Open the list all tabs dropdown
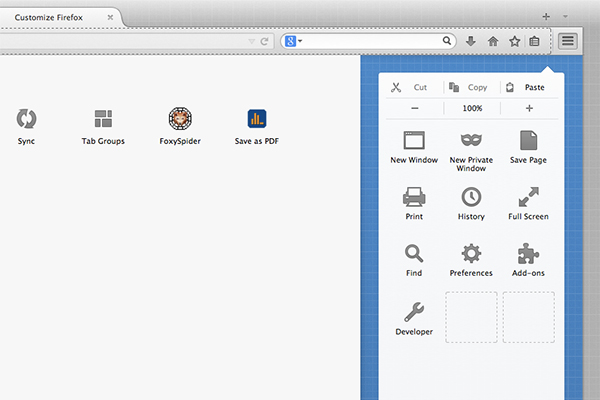The width and height of the screenshot is (600, 400). [565, 16]
